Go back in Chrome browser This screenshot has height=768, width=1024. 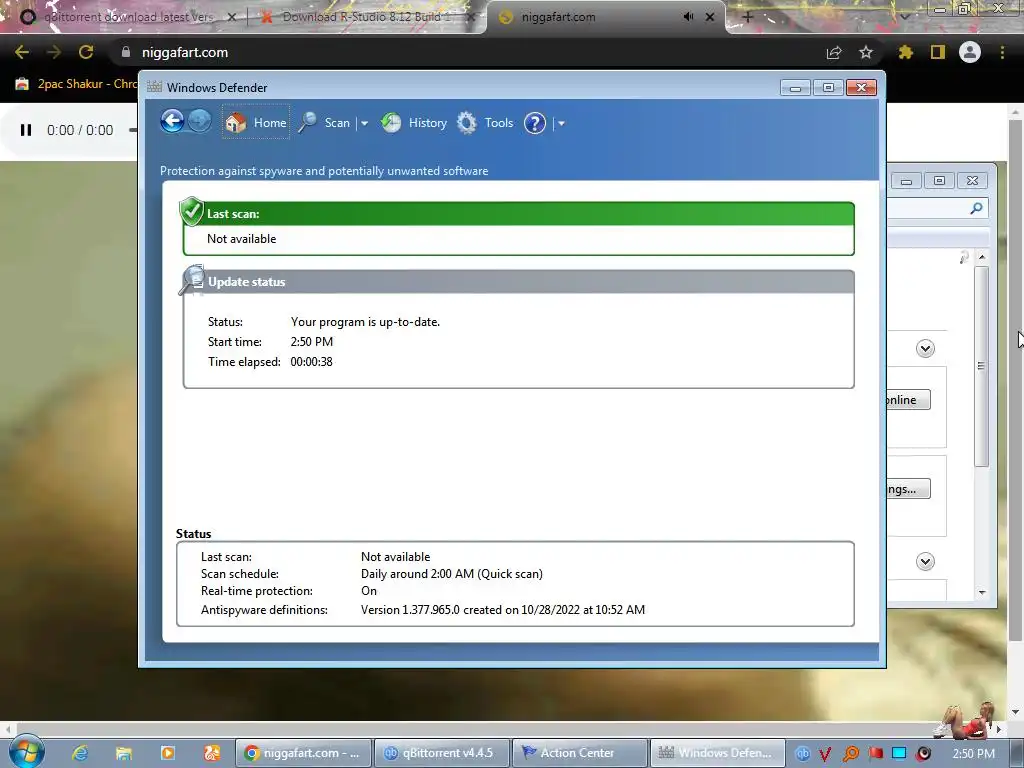22,52
